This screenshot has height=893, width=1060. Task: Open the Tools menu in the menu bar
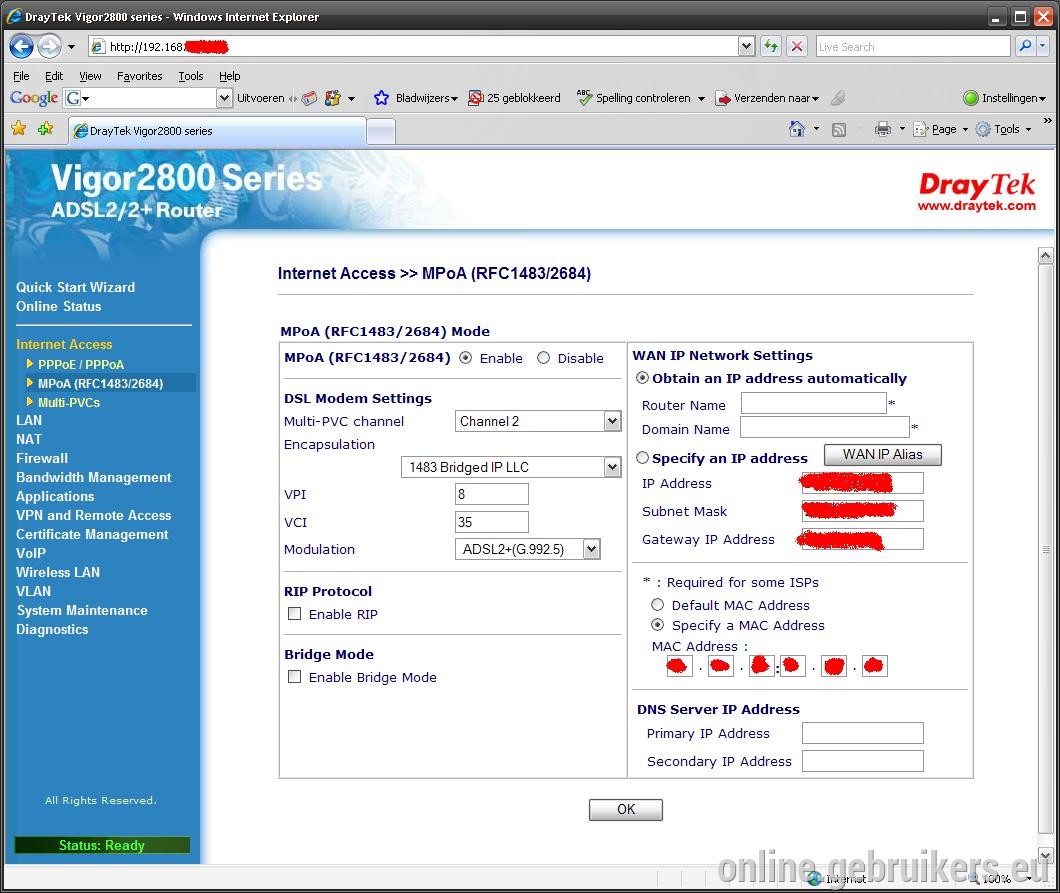click(x=191, y=76)
